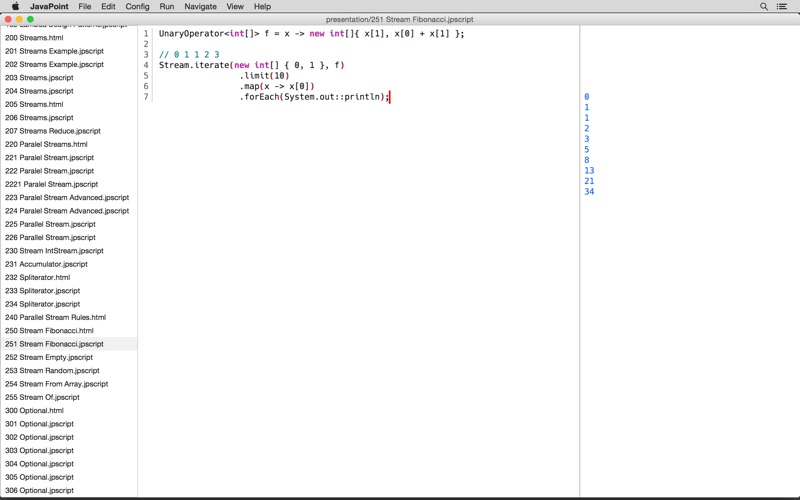Open the Edit menu
The height and width of the screenshot is (500, 800).
click(x=108, y=7)
